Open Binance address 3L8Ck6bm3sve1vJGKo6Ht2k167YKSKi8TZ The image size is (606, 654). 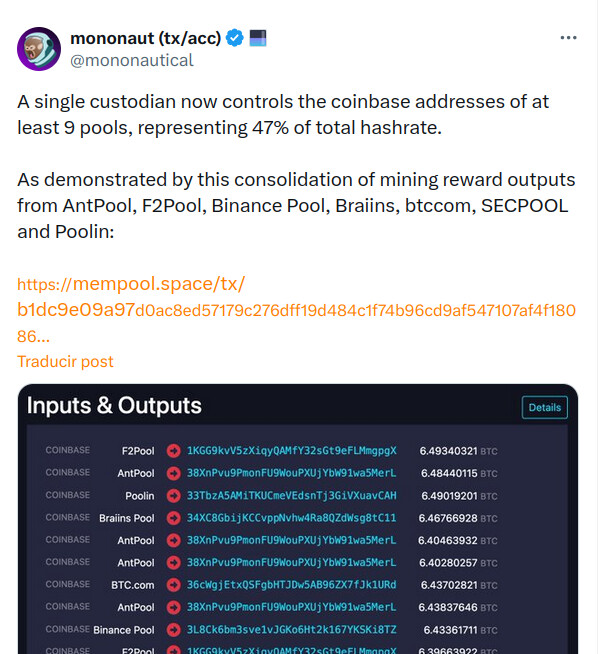pyautogui.click(x=291, y=630)
